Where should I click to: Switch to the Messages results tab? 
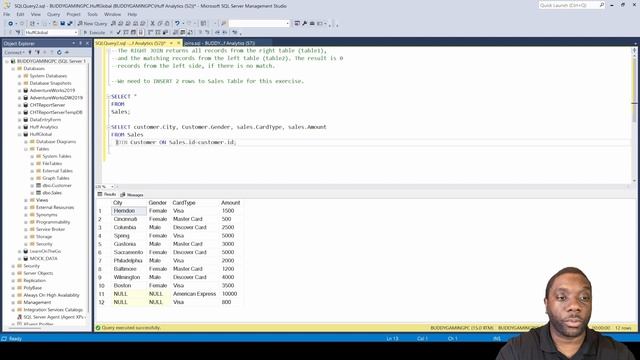coord(132,195)
